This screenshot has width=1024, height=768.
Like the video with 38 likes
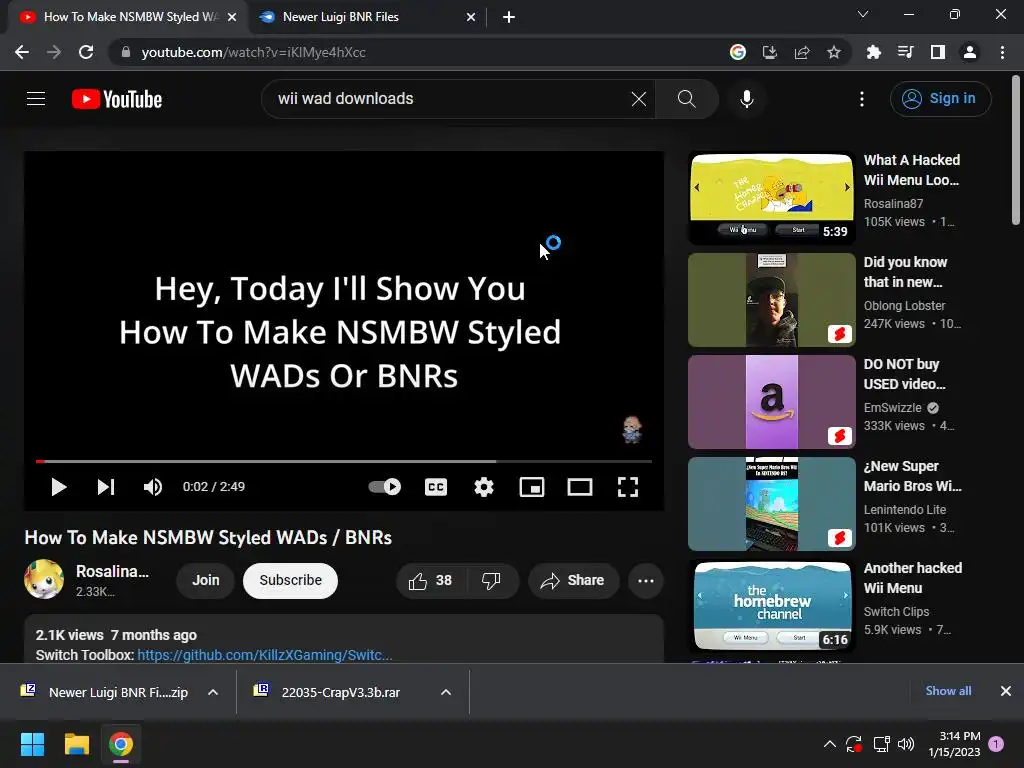click(430, 581)
